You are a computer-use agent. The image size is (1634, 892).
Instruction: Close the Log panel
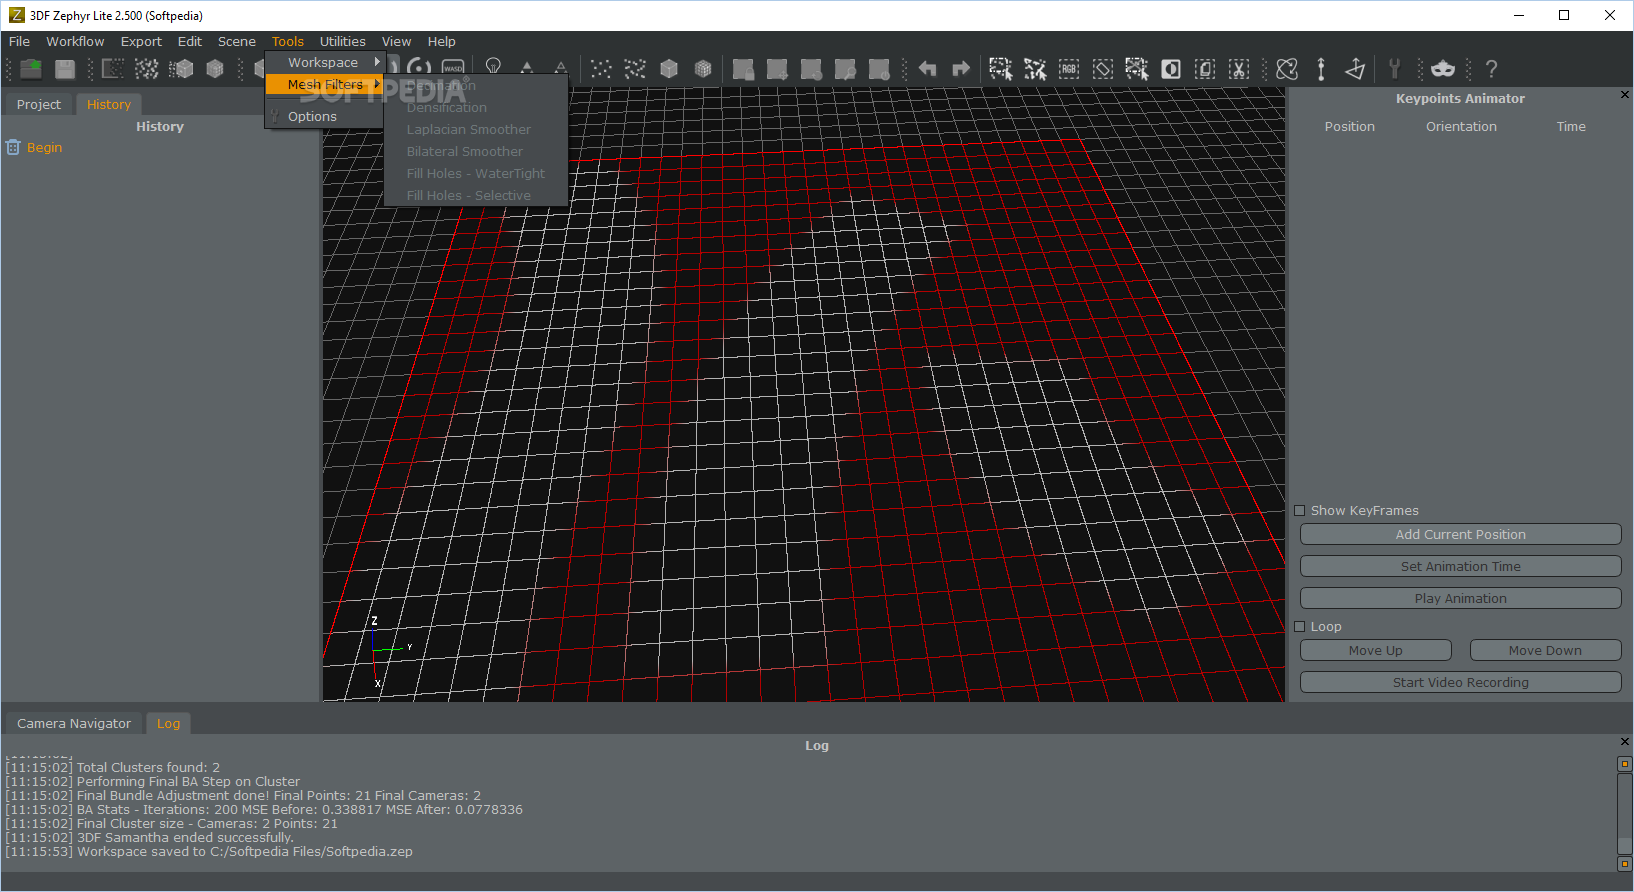1624,742
